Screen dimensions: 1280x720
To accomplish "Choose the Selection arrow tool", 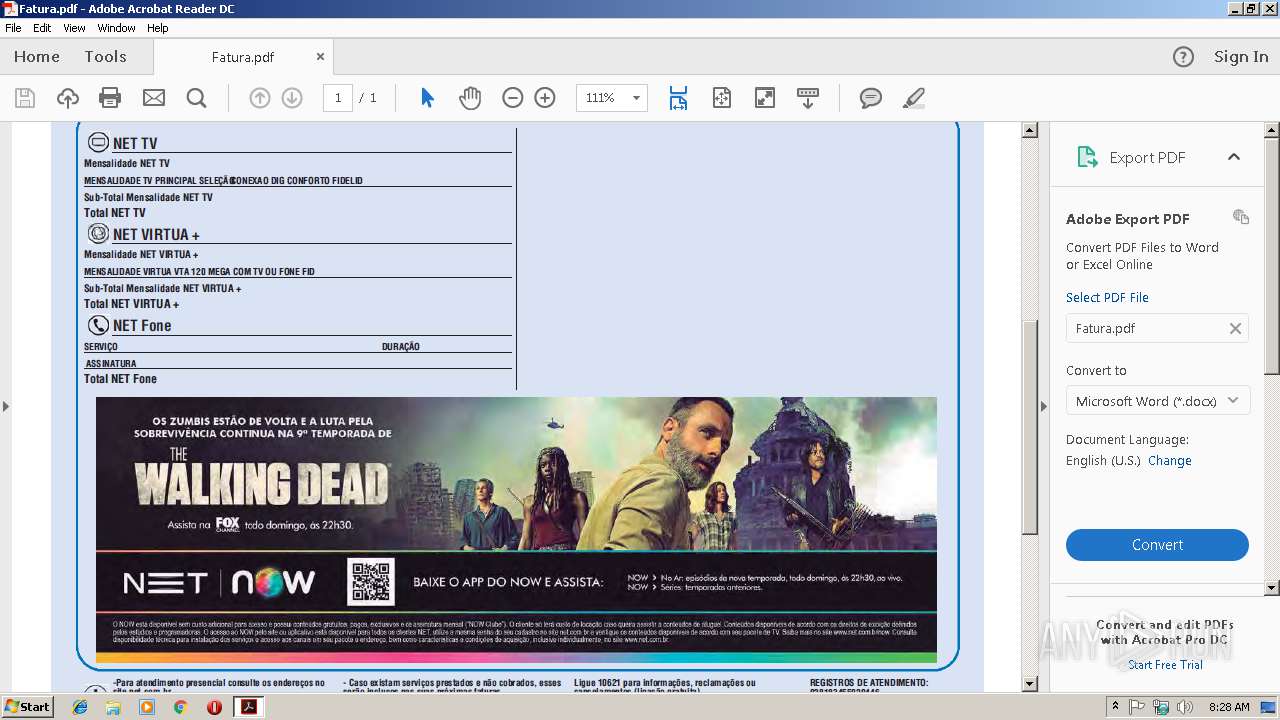I will (427, 98).
